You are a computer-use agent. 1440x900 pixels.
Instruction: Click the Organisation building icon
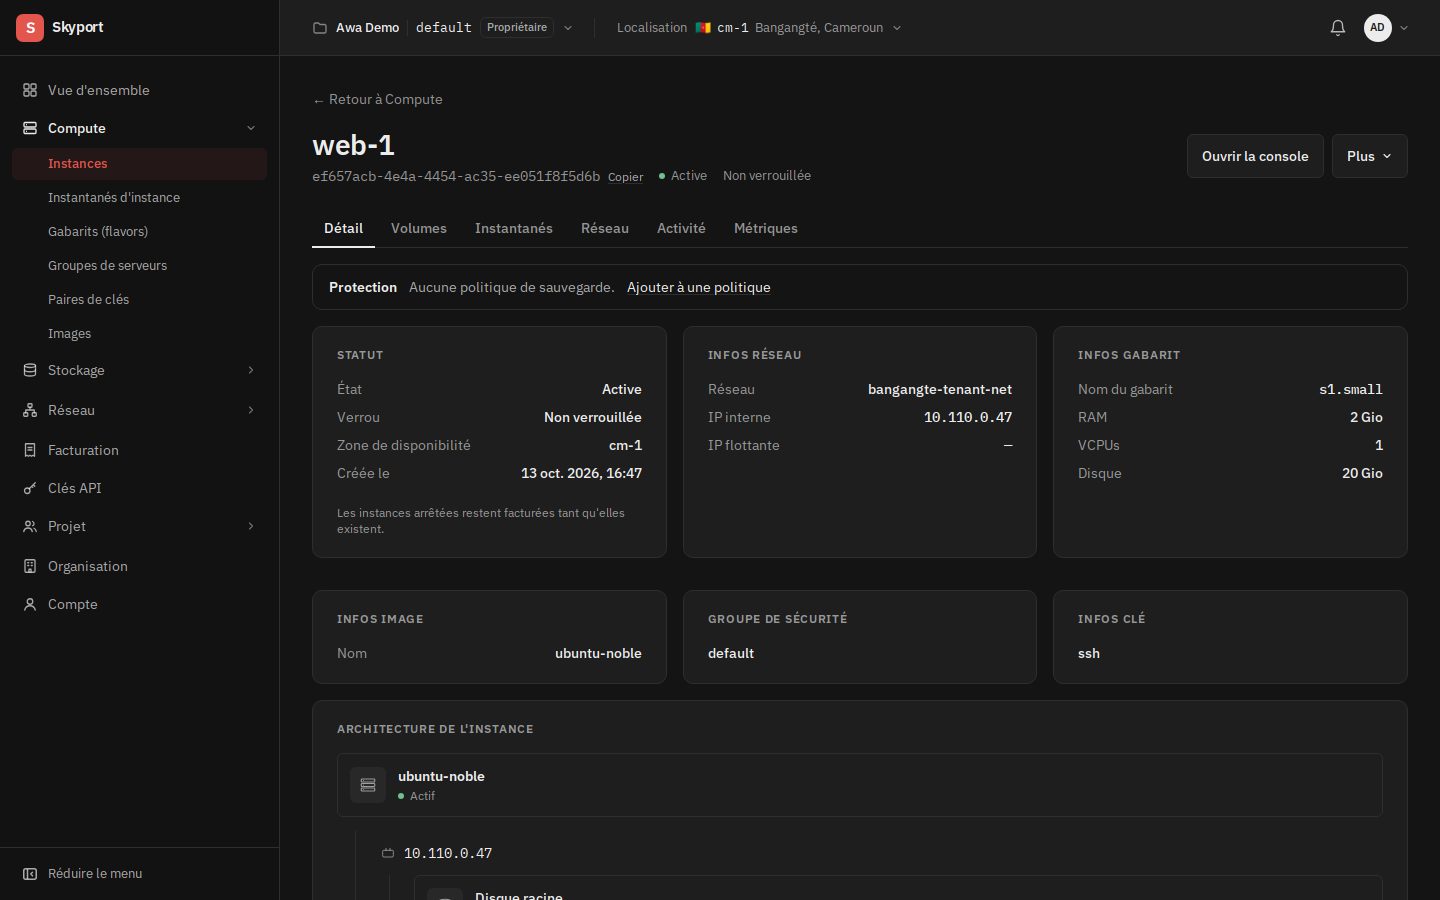[30, 566]
